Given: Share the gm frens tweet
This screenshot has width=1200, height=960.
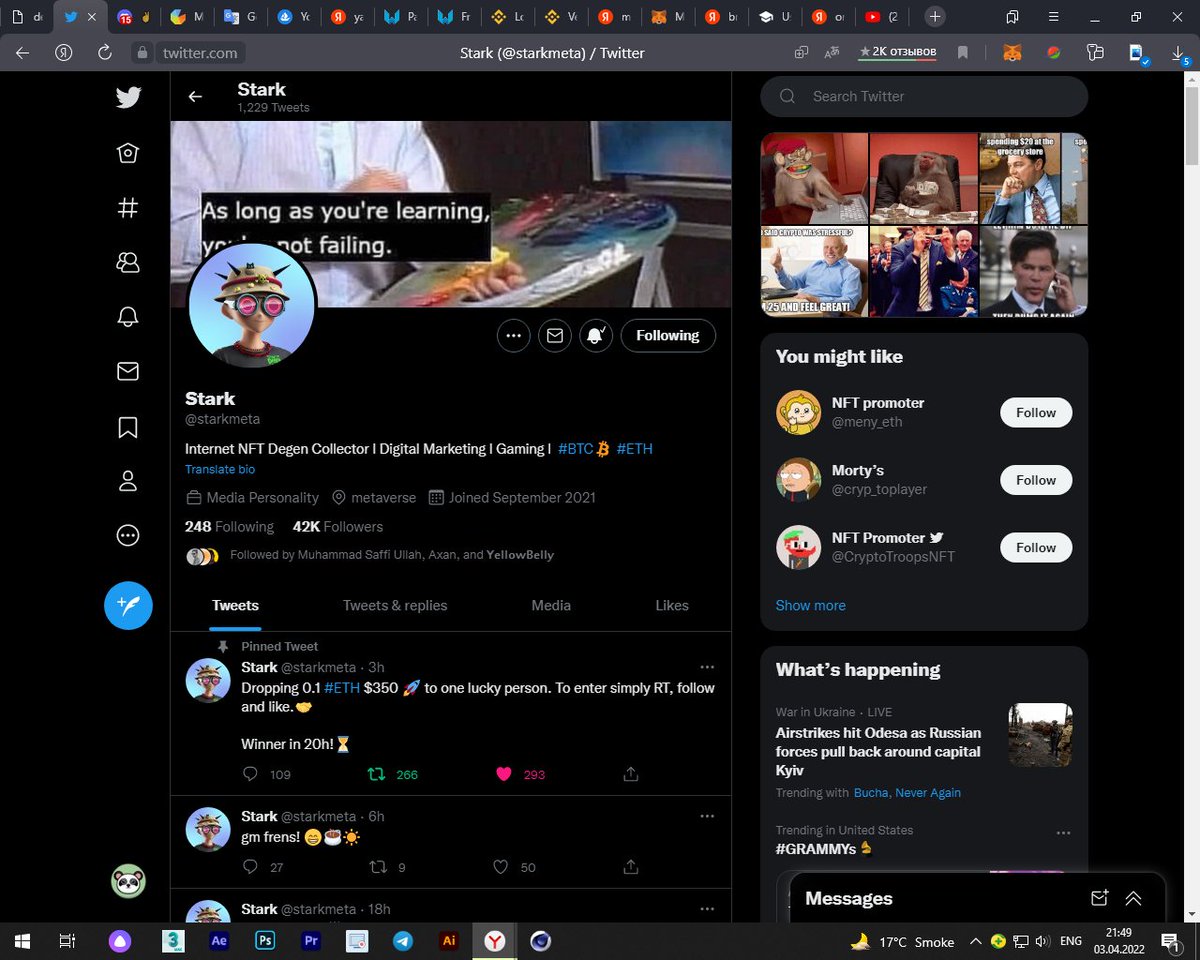Looking at the screenshot, I should tap(631, 867).
